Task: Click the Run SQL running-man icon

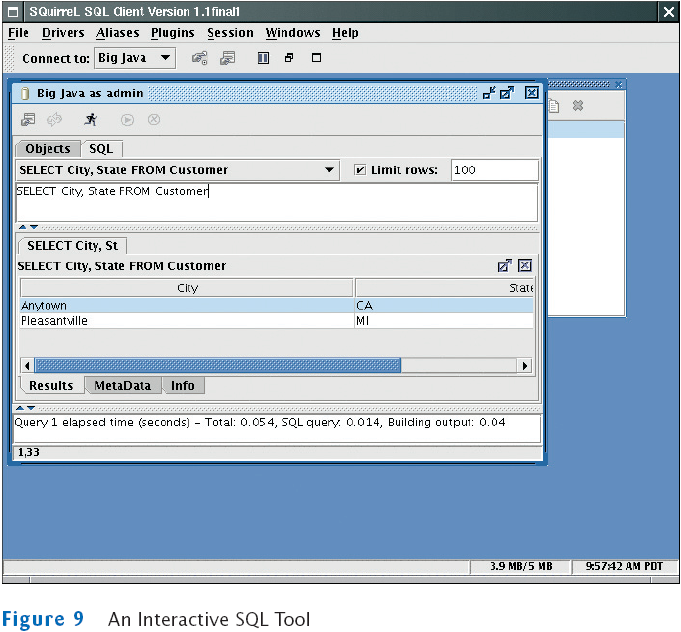Action: [x=91, y=119]
